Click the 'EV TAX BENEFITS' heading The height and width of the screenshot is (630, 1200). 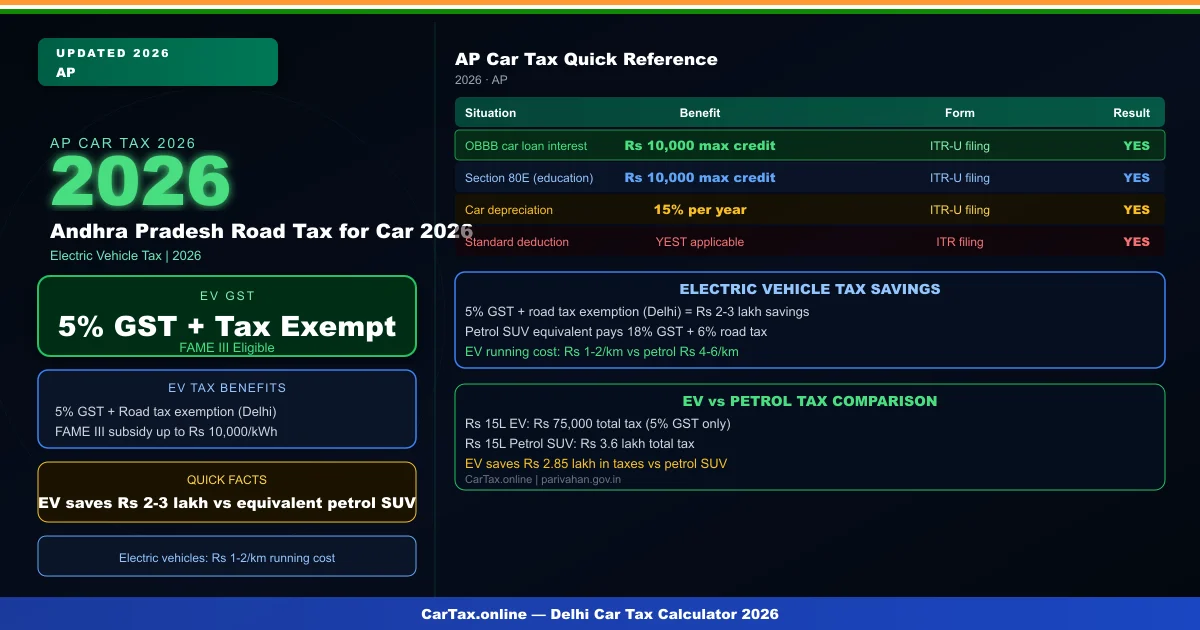point(227,388)
